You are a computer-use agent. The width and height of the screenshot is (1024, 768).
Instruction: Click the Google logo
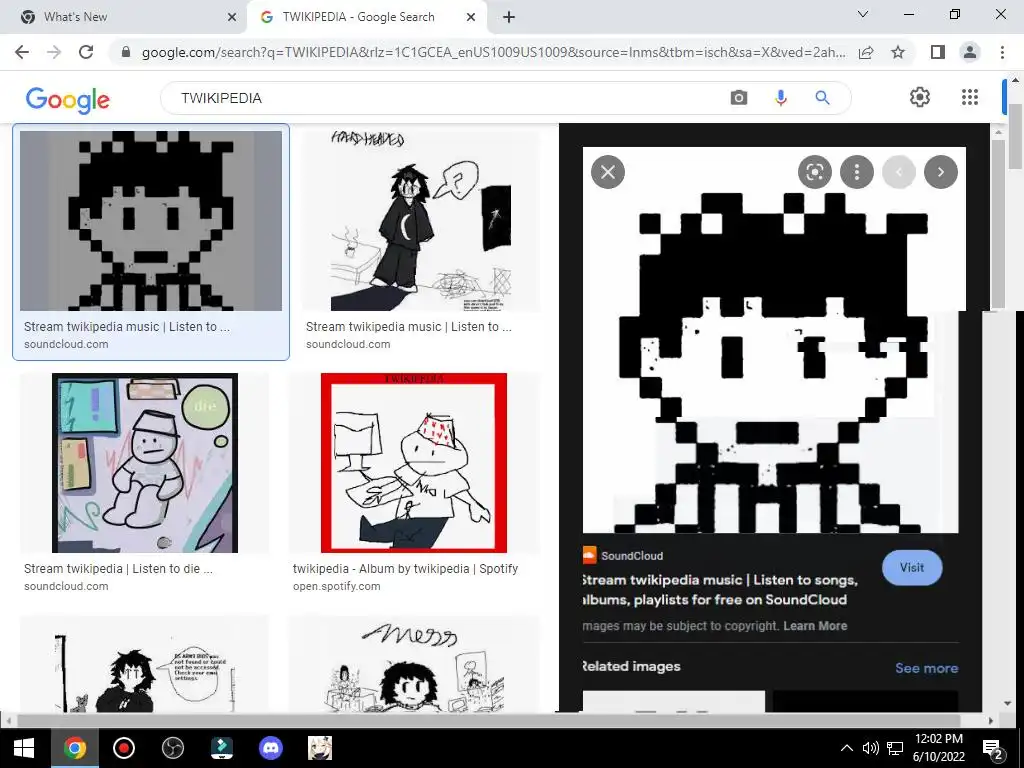pos(68,99)
